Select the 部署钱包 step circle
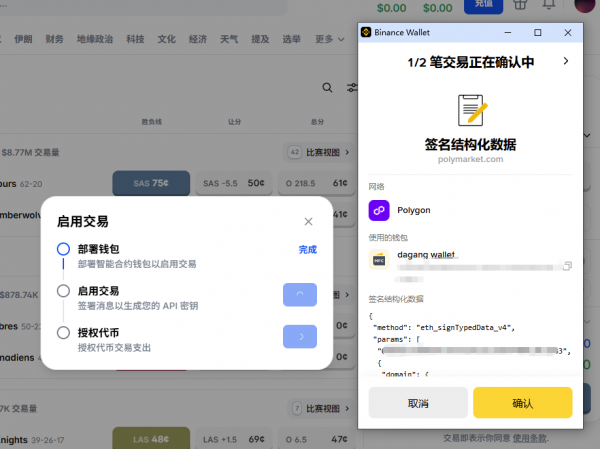 coord(64,249)
